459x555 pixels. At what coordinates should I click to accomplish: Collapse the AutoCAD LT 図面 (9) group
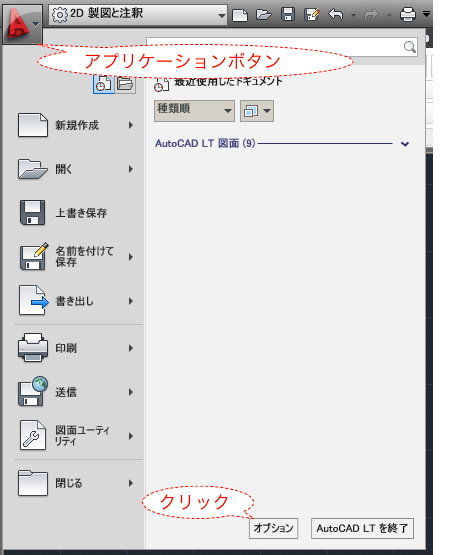(405, 144)
